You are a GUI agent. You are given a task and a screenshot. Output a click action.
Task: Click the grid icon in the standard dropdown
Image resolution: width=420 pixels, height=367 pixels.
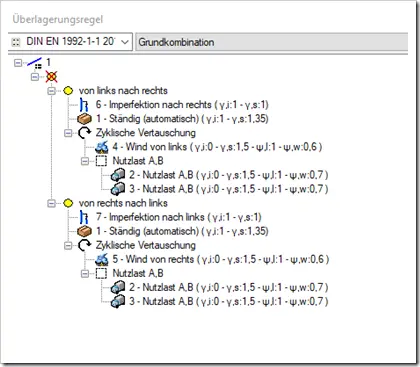pyautogui.click(x=16, y=42)
